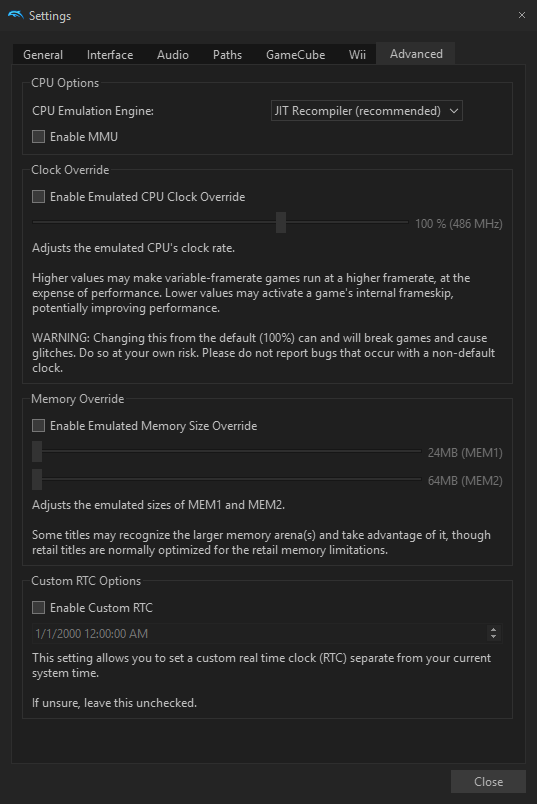The image size is (537, 804).
Task: Switch to the Wii tab
Action: tap(357, 54)
